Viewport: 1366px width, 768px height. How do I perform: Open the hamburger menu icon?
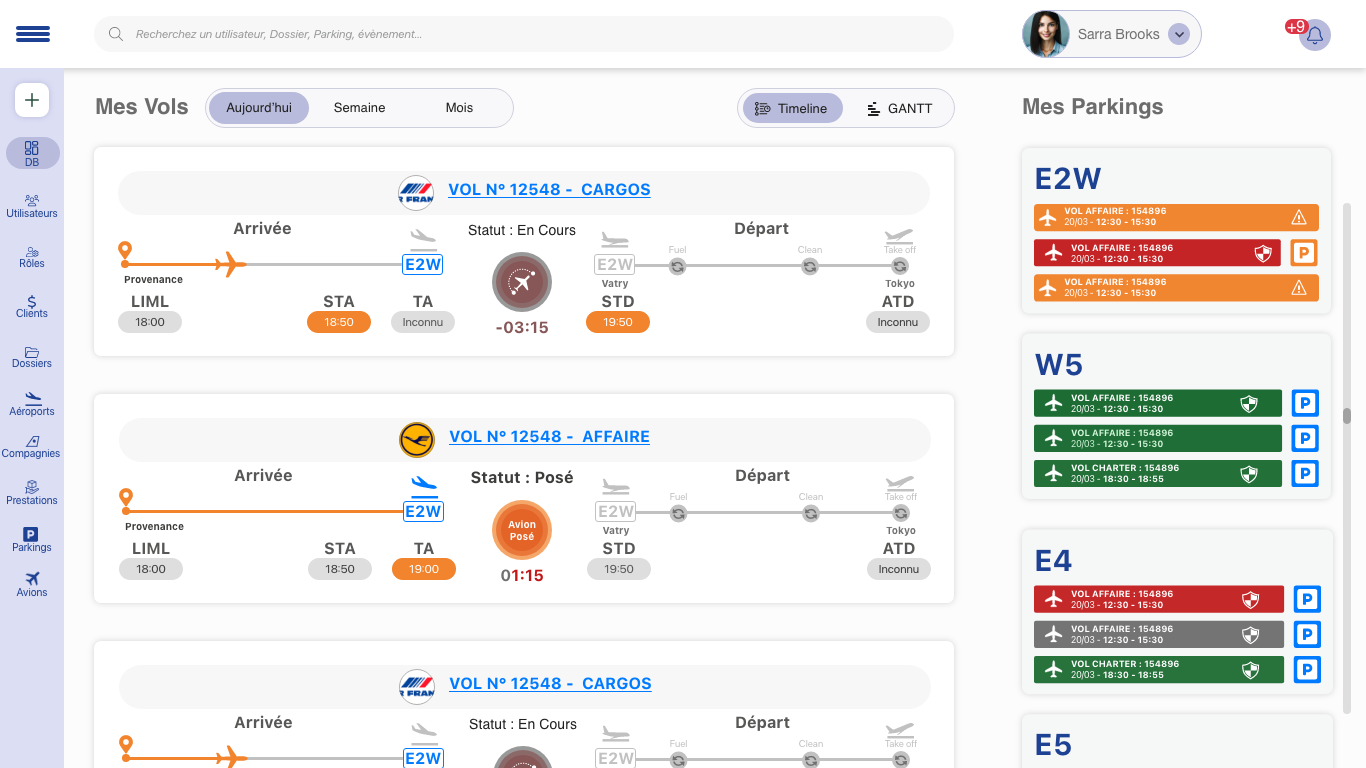point(32,34)
